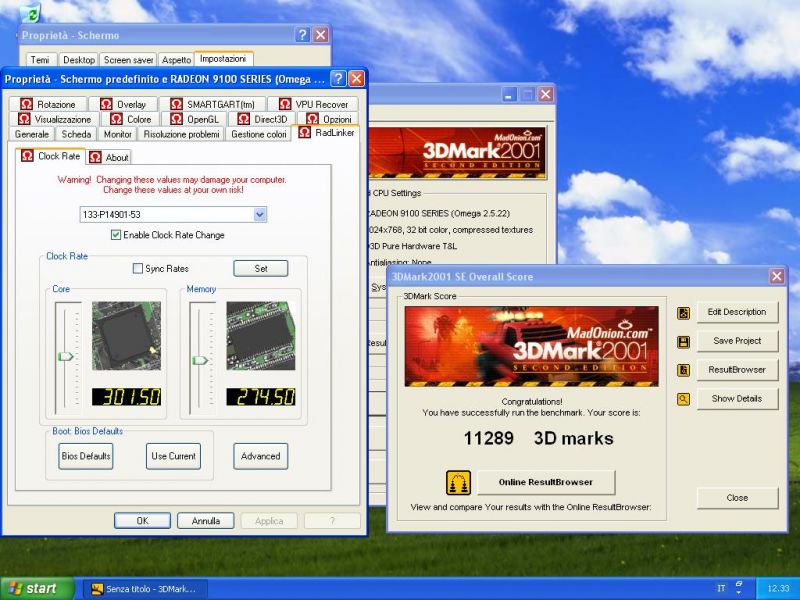This screenshot has width=800, height=600.
Task: Tick the Sync Rates checkbox
Action: point(138,269)
